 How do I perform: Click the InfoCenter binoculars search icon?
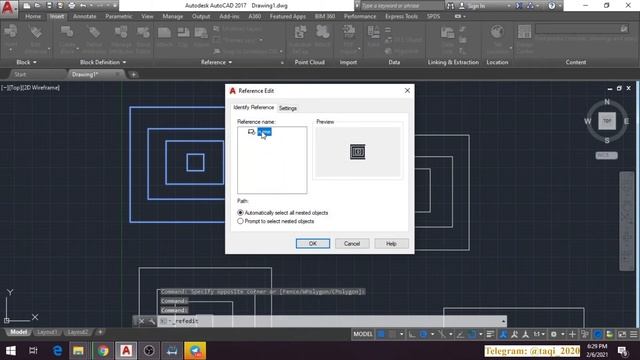point(450,6)
